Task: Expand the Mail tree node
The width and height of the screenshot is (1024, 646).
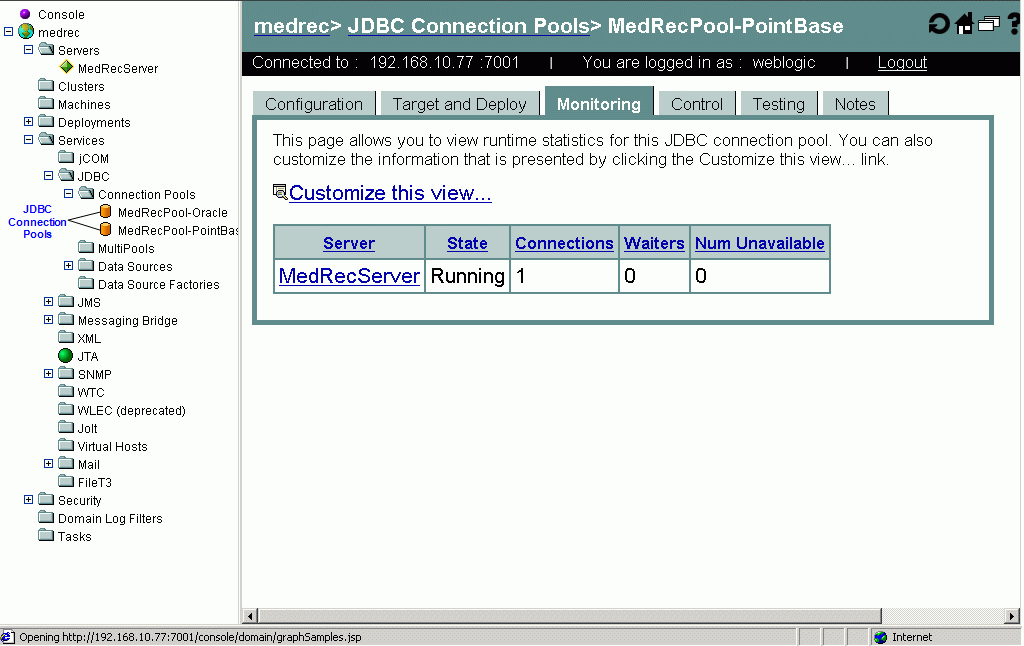Action: (x=48, y=464)
